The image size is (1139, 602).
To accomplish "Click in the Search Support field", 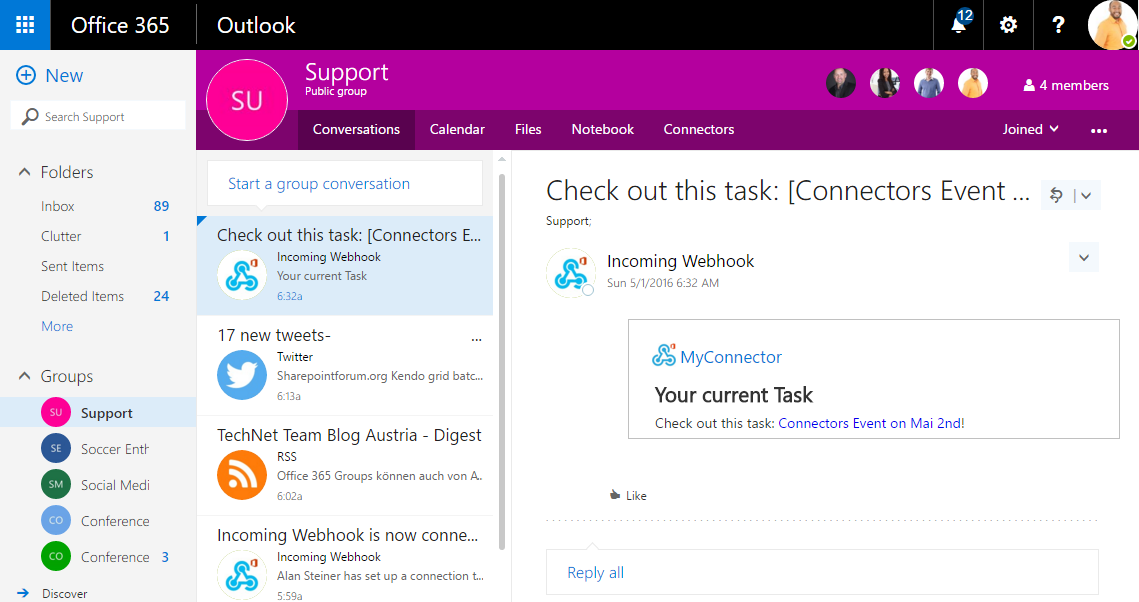I will (x=98, y=116).
